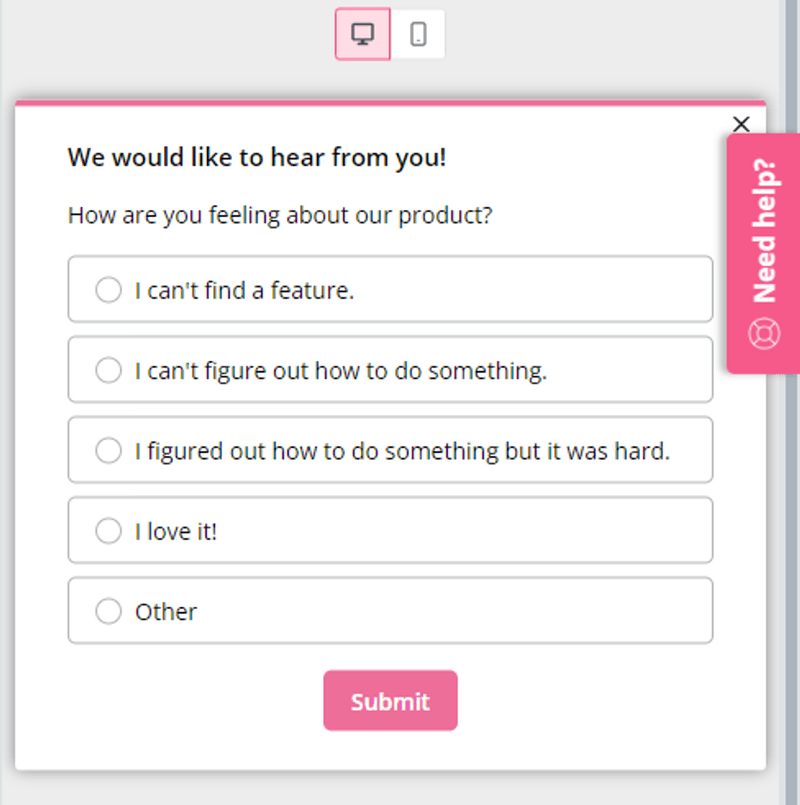800x805 pixels.
Task: Click the question "How are you feeling about our product?"
Action: [280, 215]
